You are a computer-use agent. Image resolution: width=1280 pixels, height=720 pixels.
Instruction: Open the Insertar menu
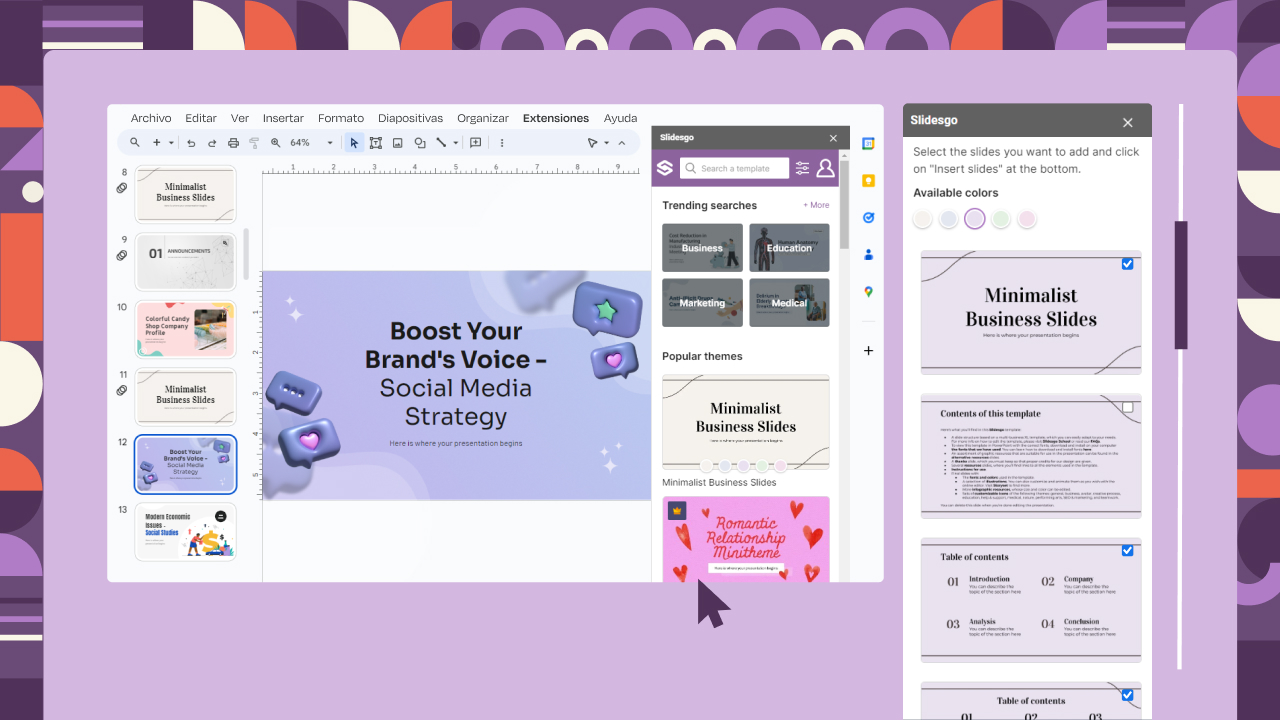(x=283, y=118)
